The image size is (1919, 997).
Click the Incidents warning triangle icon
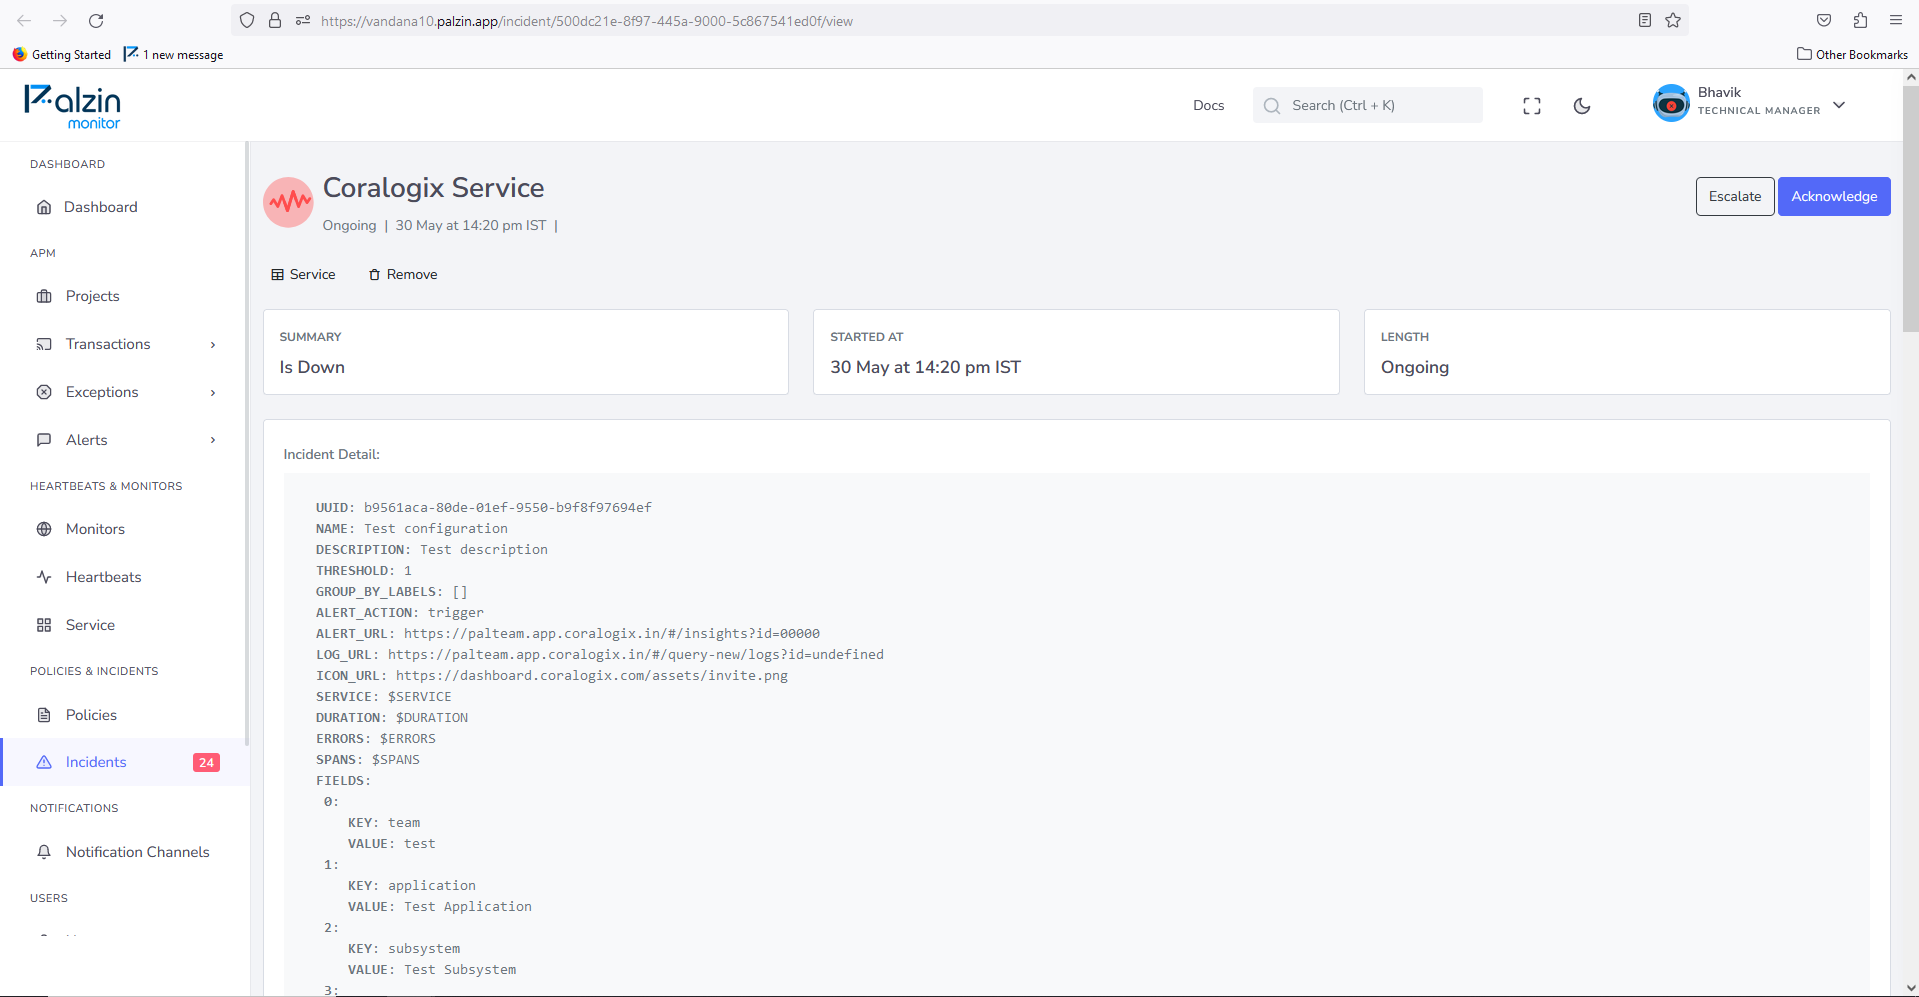44,762
